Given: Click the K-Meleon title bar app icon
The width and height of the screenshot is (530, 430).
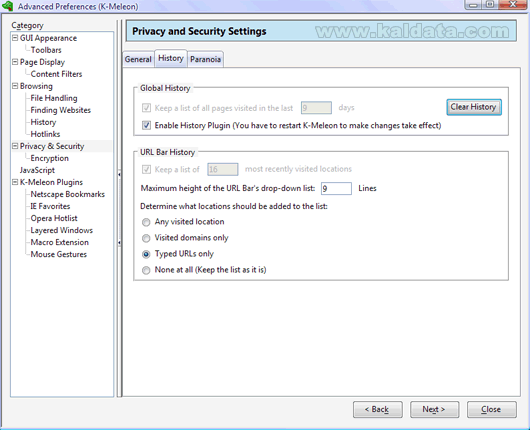Looking at the screenshot, I should click(7, 6).
